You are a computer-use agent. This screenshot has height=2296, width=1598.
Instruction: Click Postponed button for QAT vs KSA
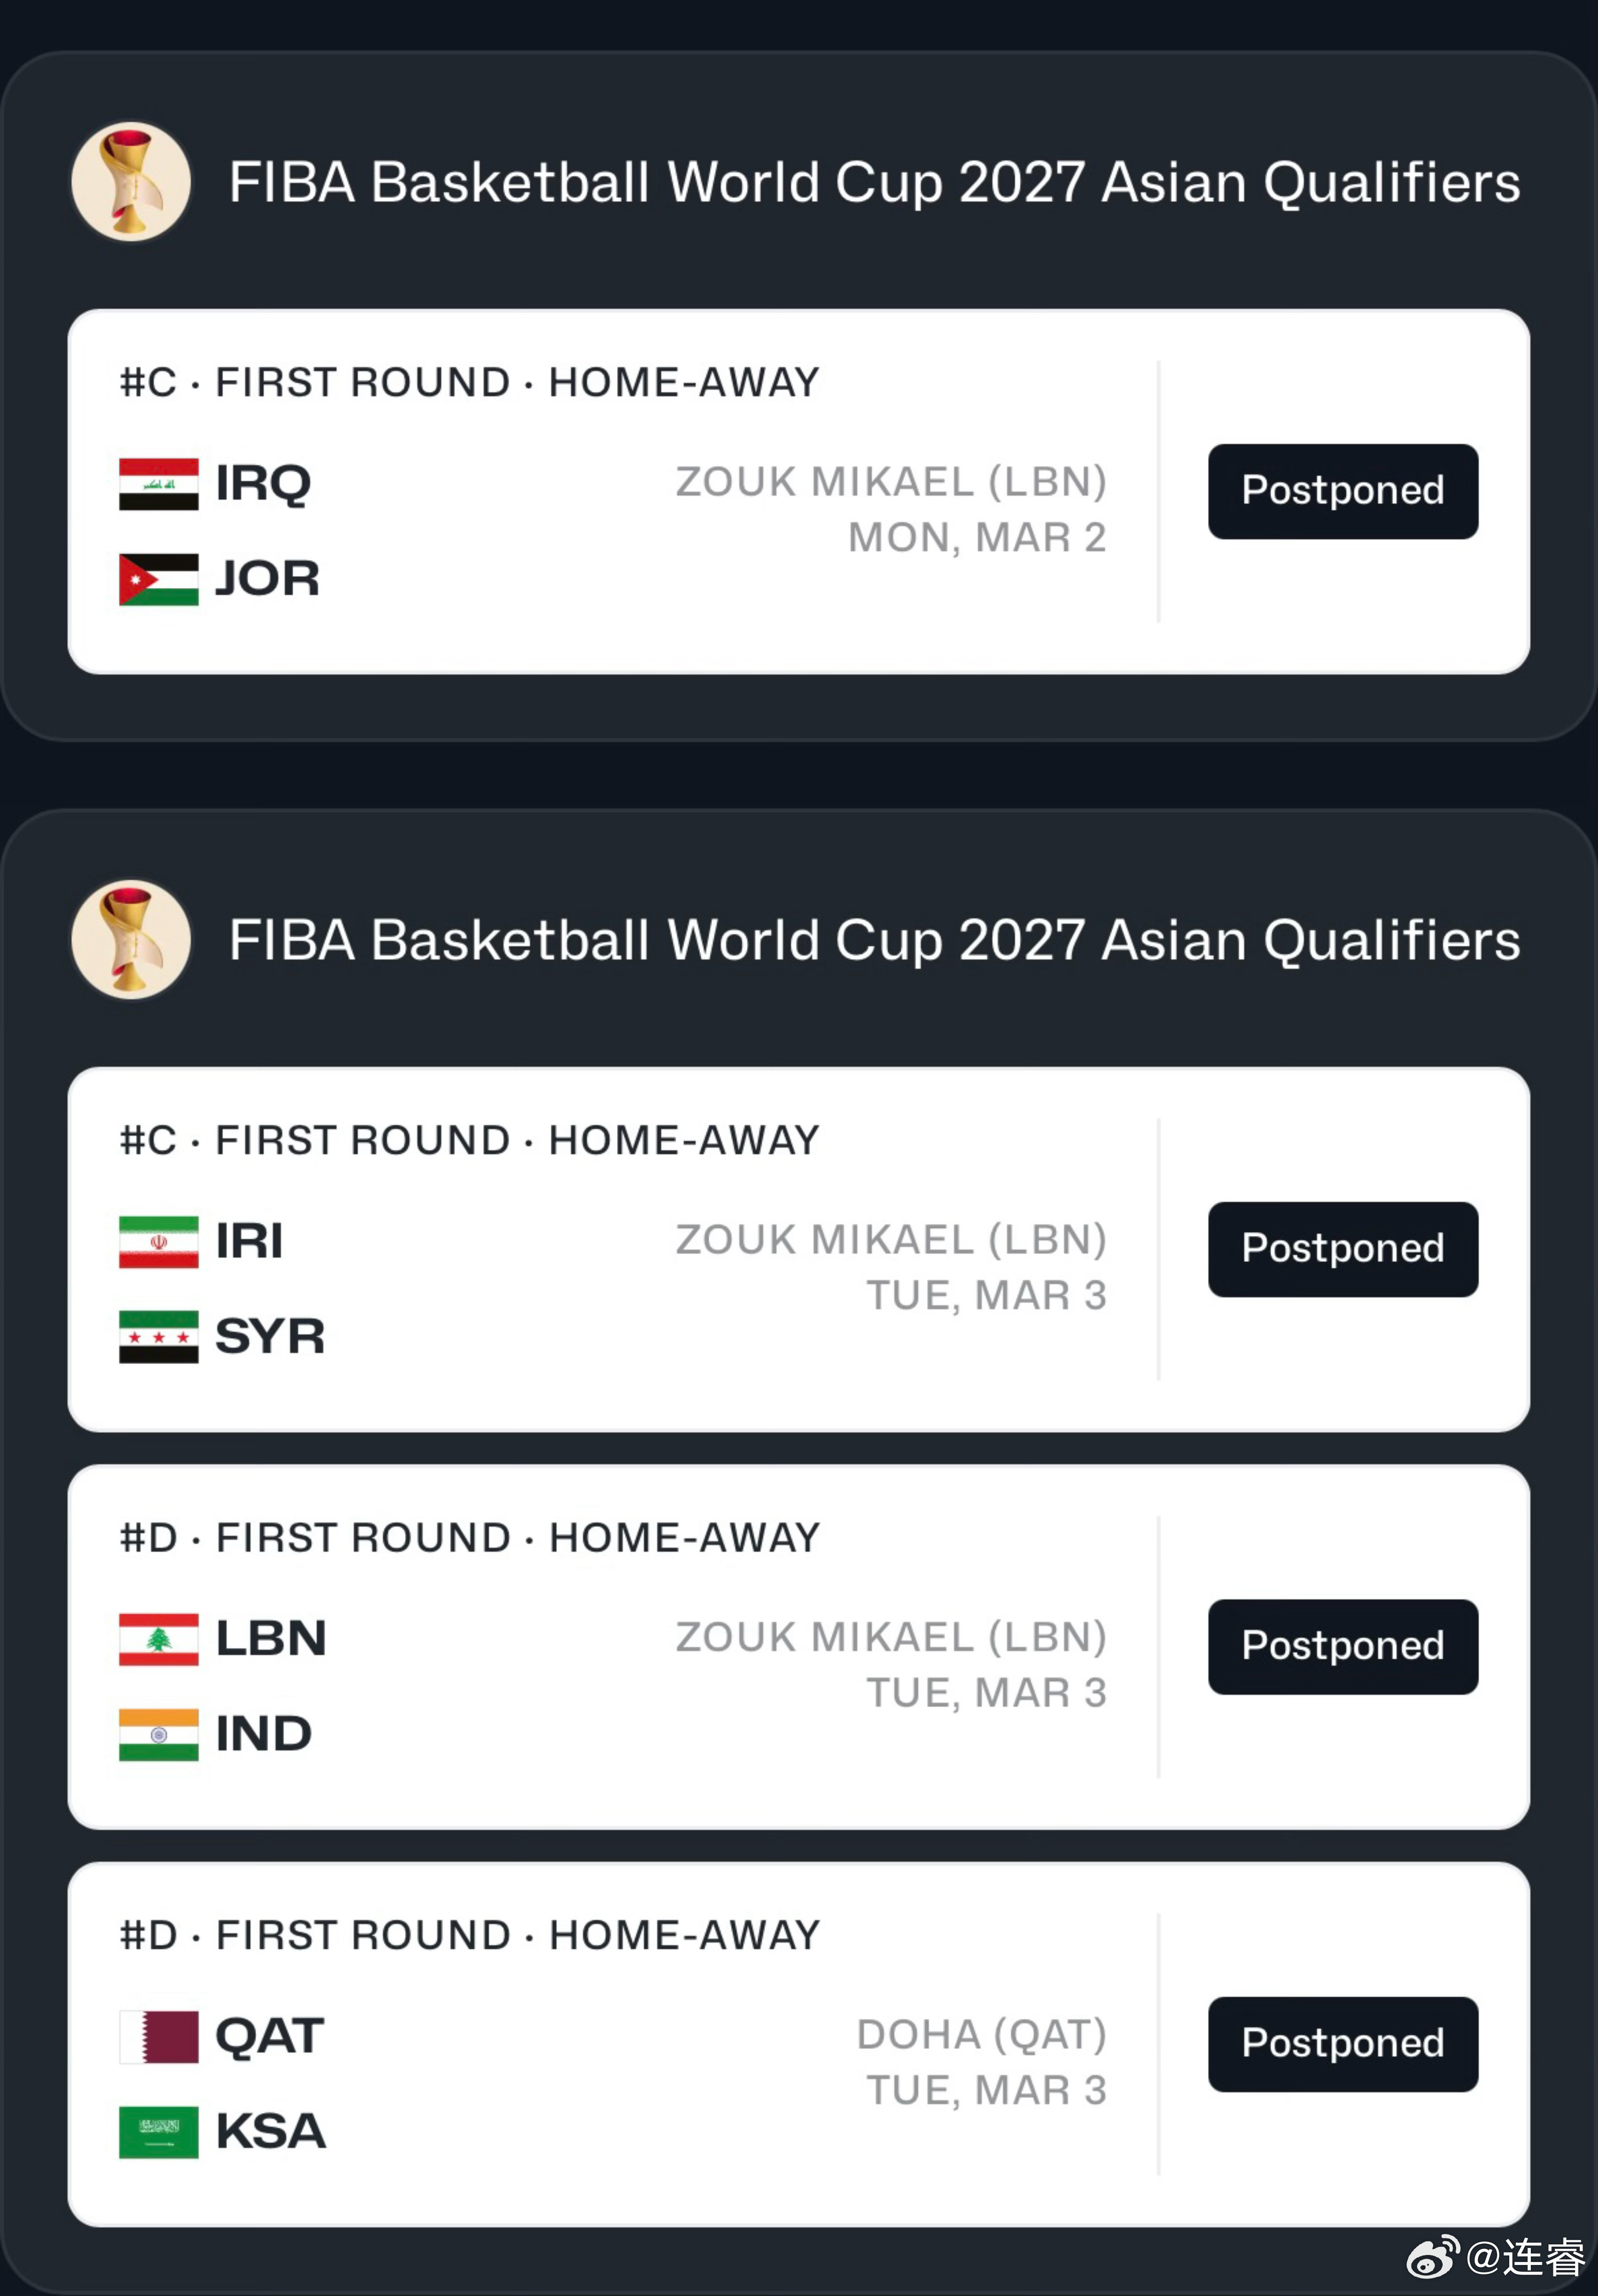coord(1343,2044)
